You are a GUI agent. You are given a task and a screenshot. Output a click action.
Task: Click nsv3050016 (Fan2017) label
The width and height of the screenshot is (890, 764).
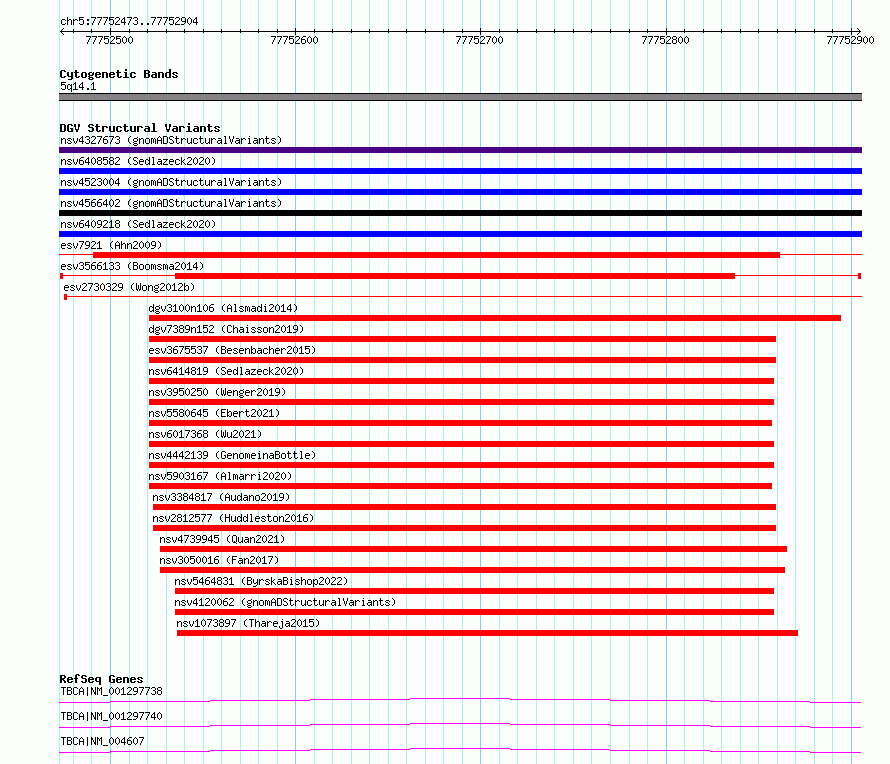coord(219,560)
